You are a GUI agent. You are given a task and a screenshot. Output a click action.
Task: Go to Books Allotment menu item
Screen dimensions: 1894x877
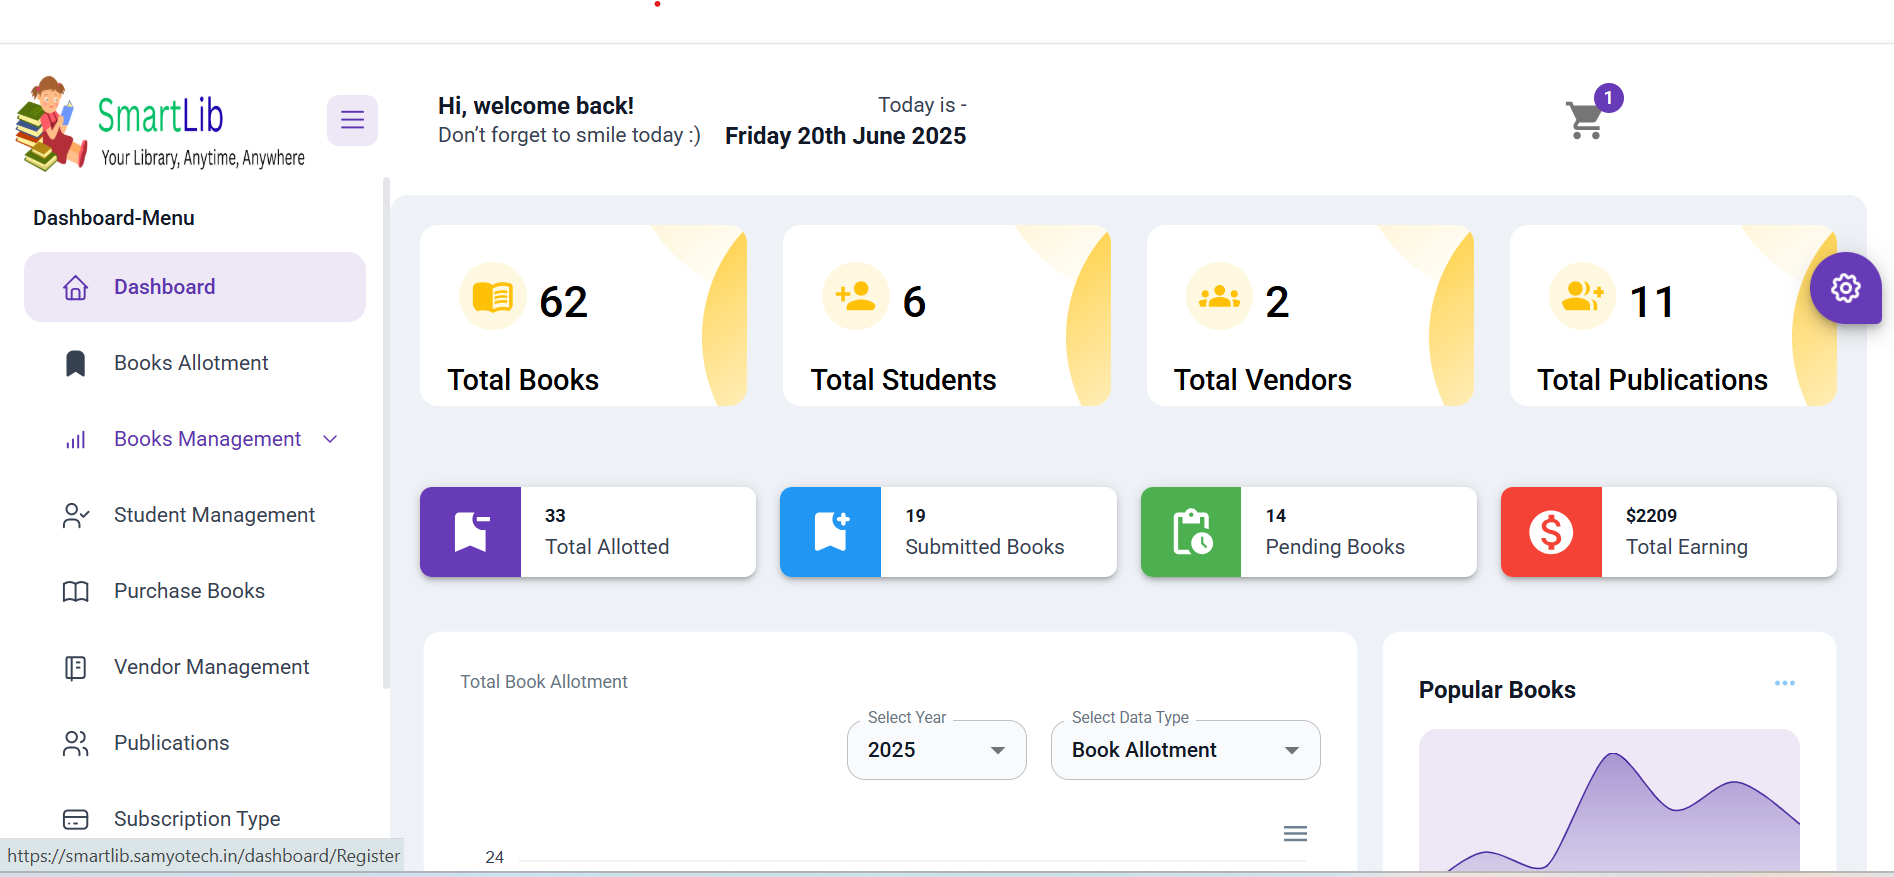[191, 363]
